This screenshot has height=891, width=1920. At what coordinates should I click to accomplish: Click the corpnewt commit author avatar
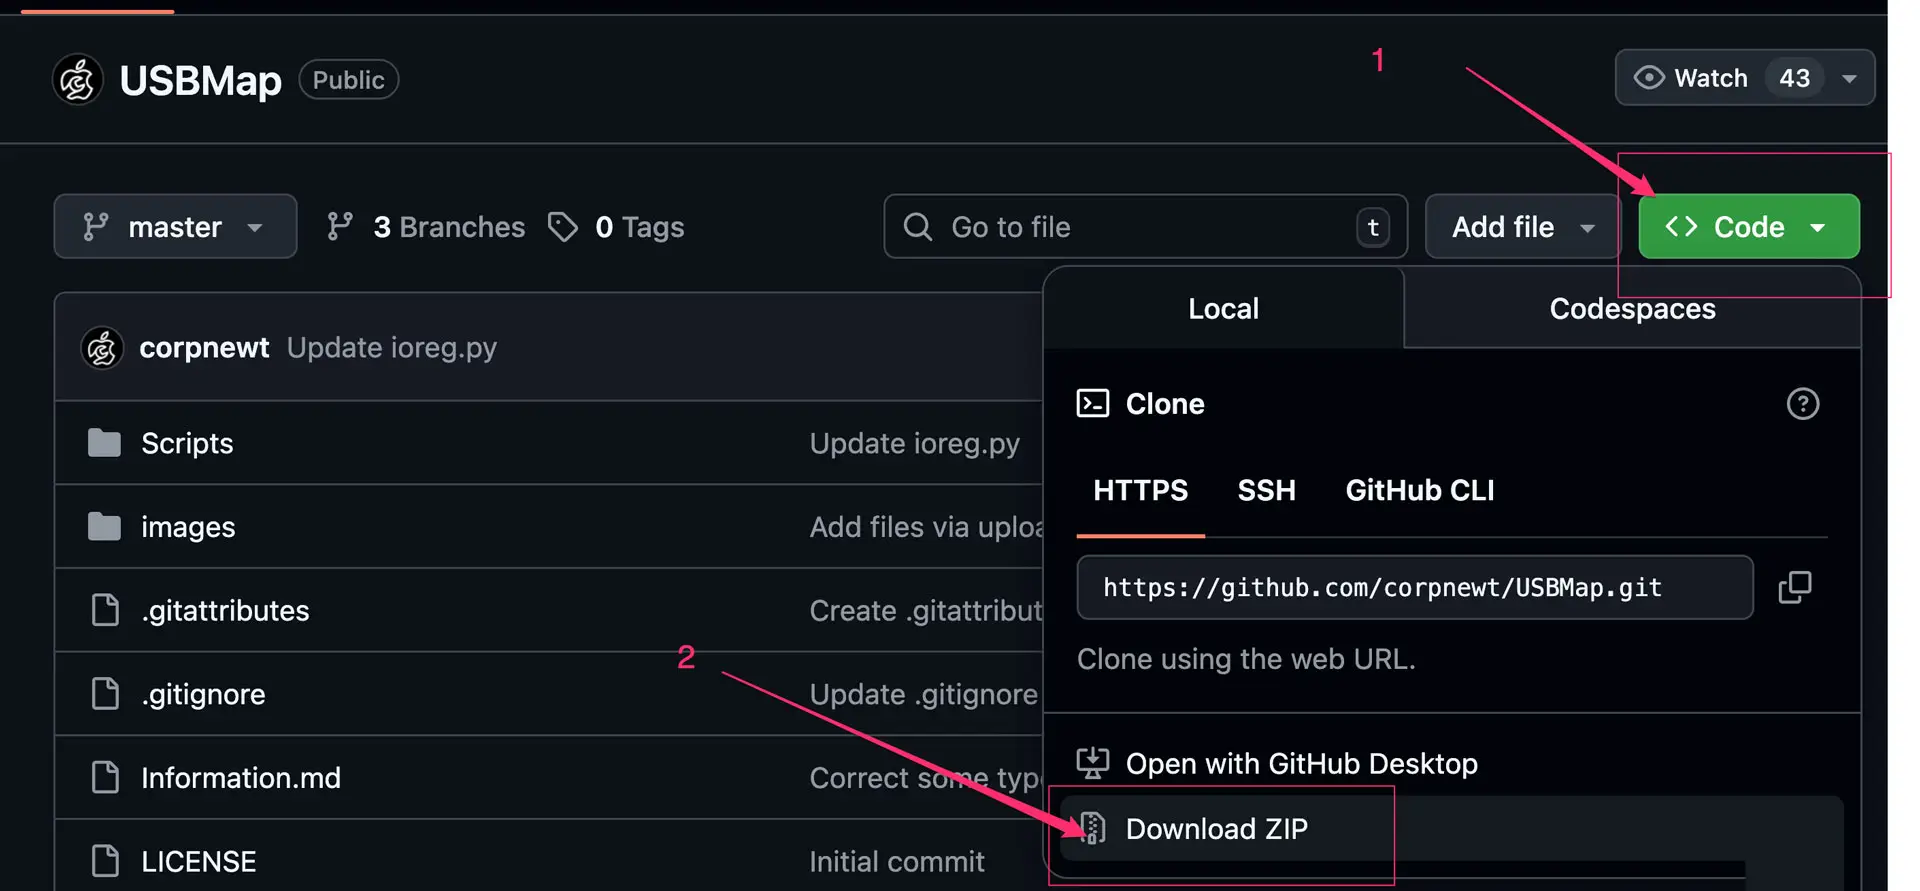102,348
